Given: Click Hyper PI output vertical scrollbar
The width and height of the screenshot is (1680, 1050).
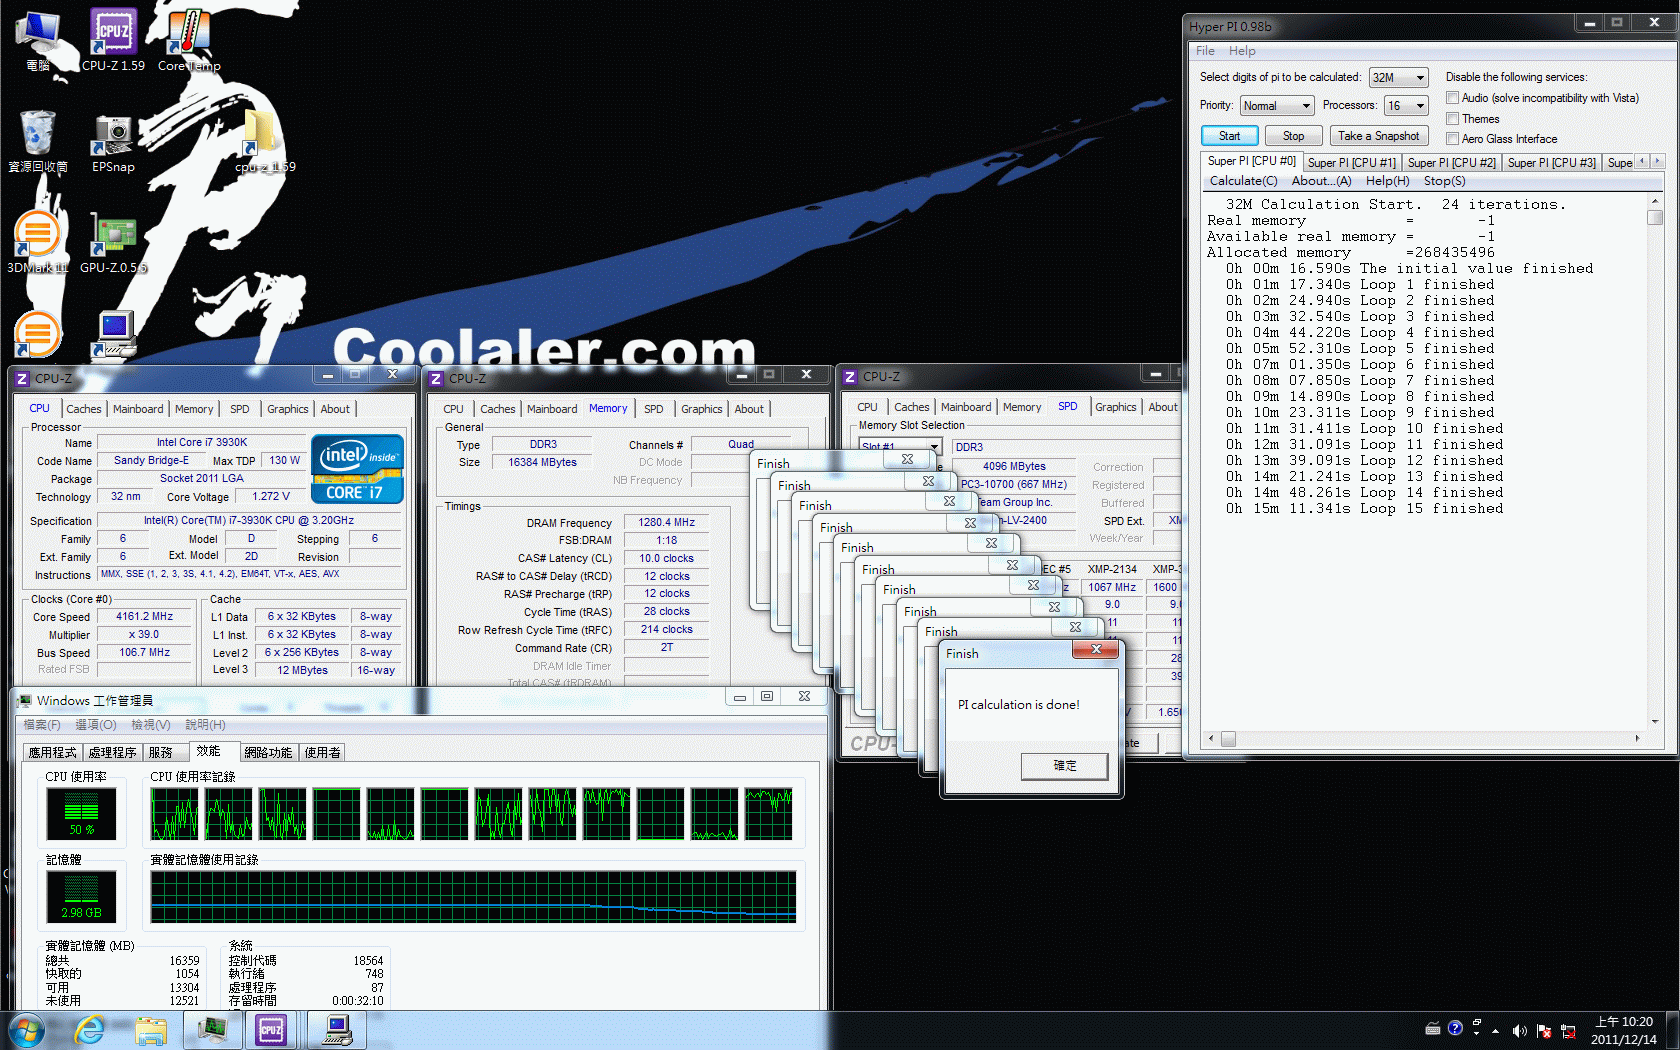Looking at the screenshot, I should pyautogui.click(x=1655, y=461).
